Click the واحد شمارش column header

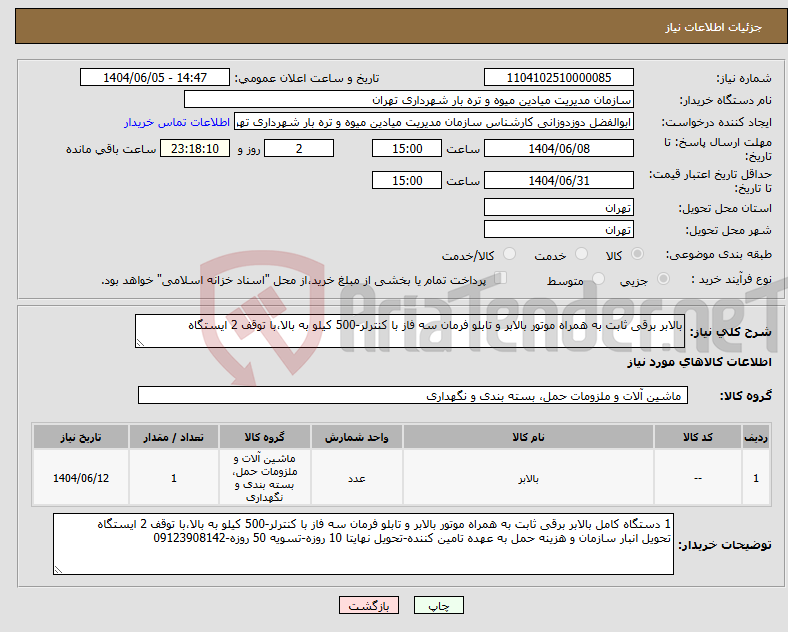tap(356, 437)
